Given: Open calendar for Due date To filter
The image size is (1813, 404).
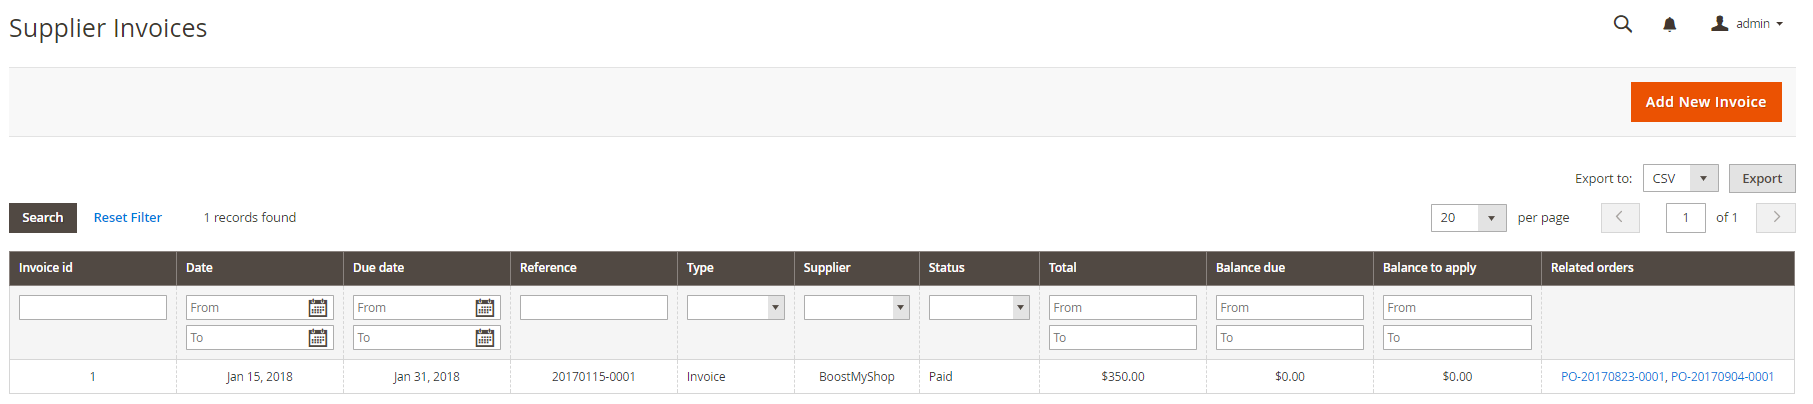Looking at the screenshot, I should 485,338.
